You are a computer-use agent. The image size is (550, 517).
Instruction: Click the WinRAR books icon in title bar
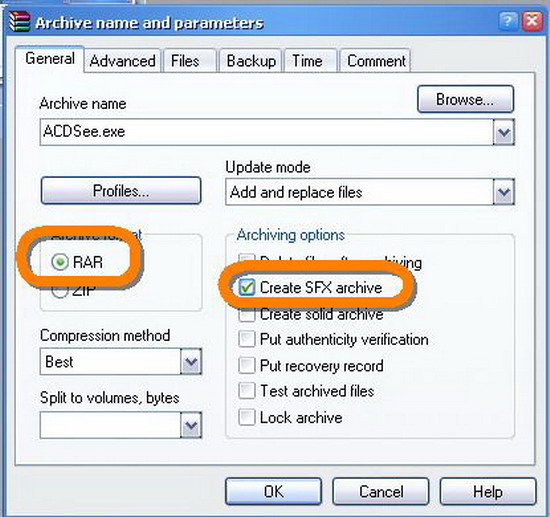click(x=20, y=22)
